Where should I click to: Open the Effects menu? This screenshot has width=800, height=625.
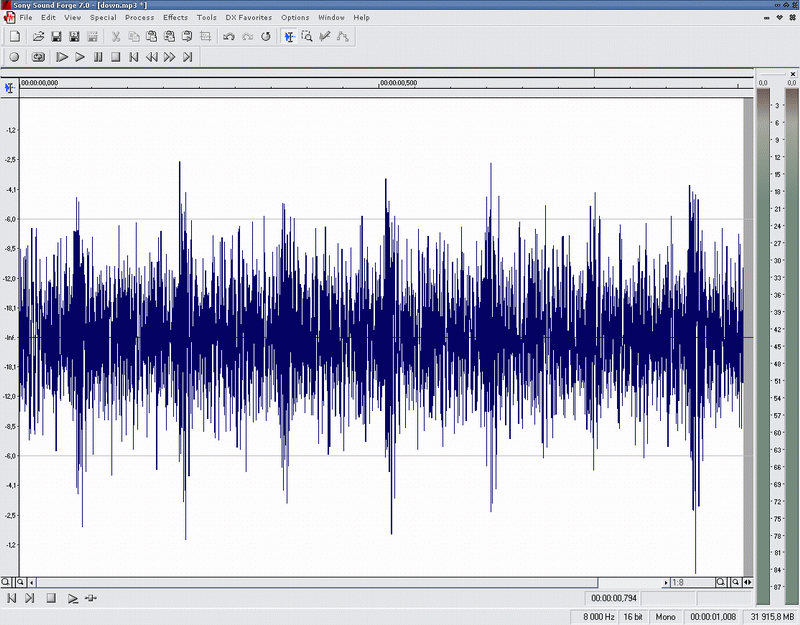pyautogui.click(x=175, y=17)
